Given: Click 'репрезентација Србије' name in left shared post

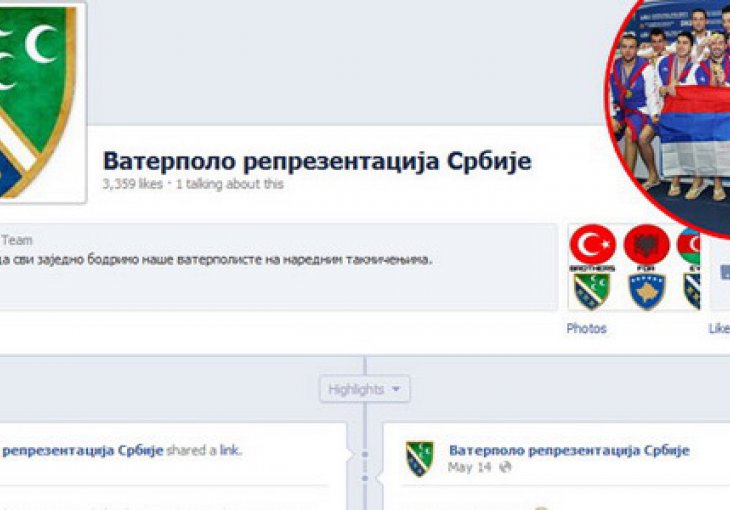Looking at the screenshot, I should tap(83, 450).
